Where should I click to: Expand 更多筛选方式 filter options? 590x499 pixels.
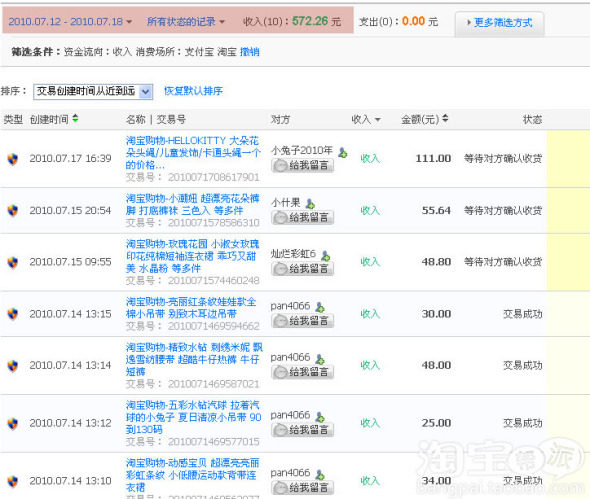click(x=499, y=23)
